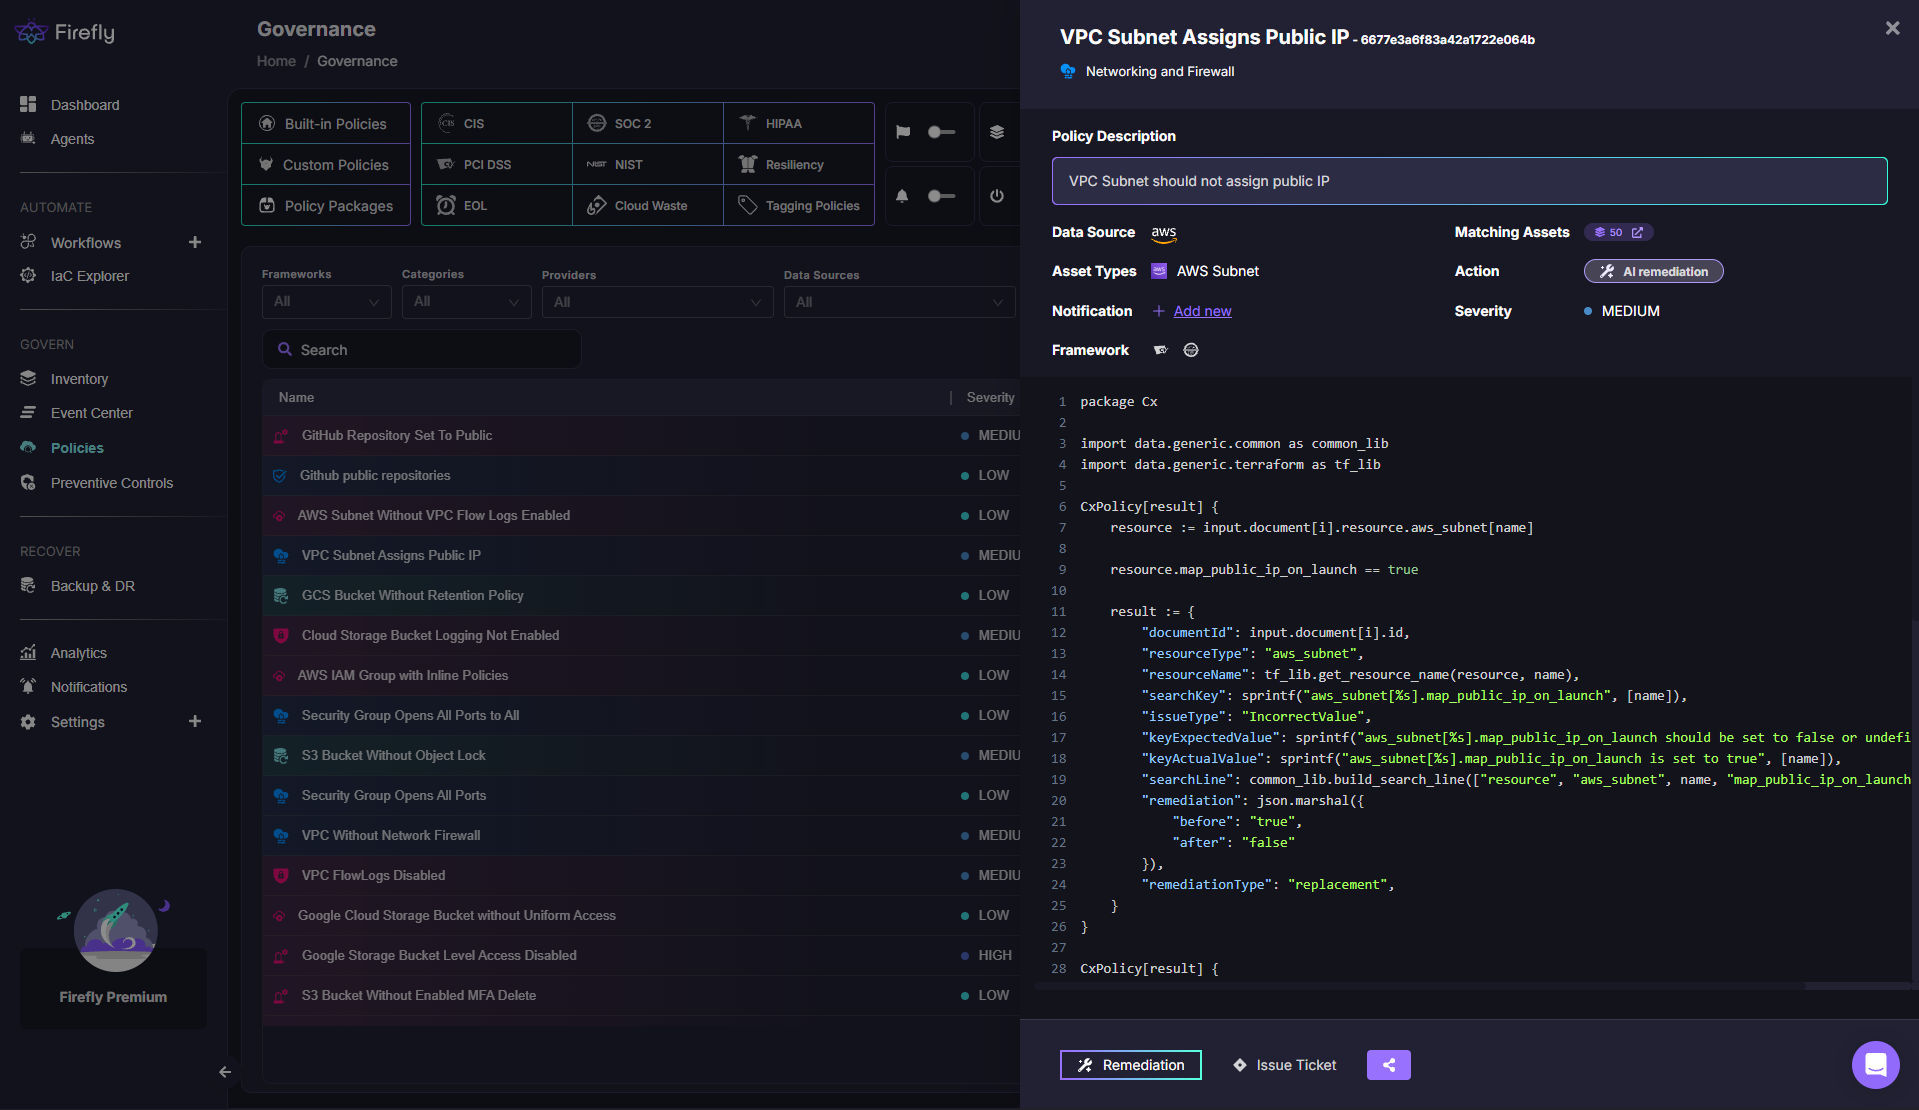Filter by EOL policies
This screenshot has width=1919, height=1110.
tap(497, 206)
